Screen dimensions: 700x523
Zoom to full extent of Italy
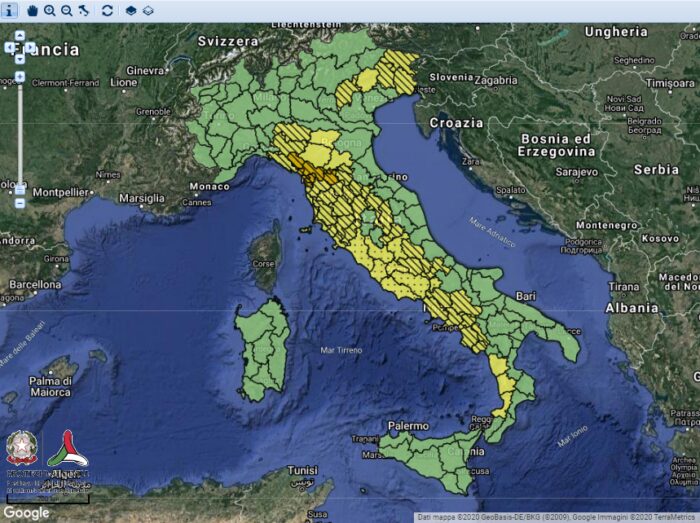[84, 10]
